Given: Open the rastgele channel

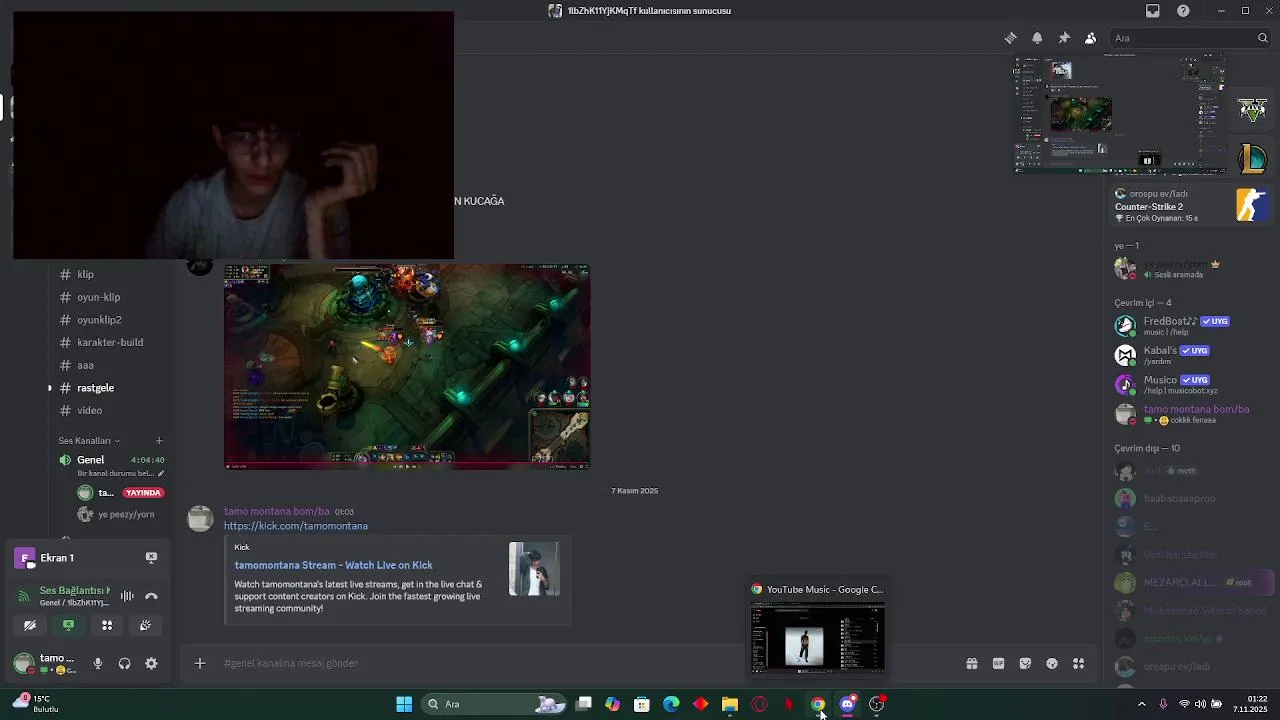Looking at the screenshot, I should pyautogui.click(x=108, y=388).
